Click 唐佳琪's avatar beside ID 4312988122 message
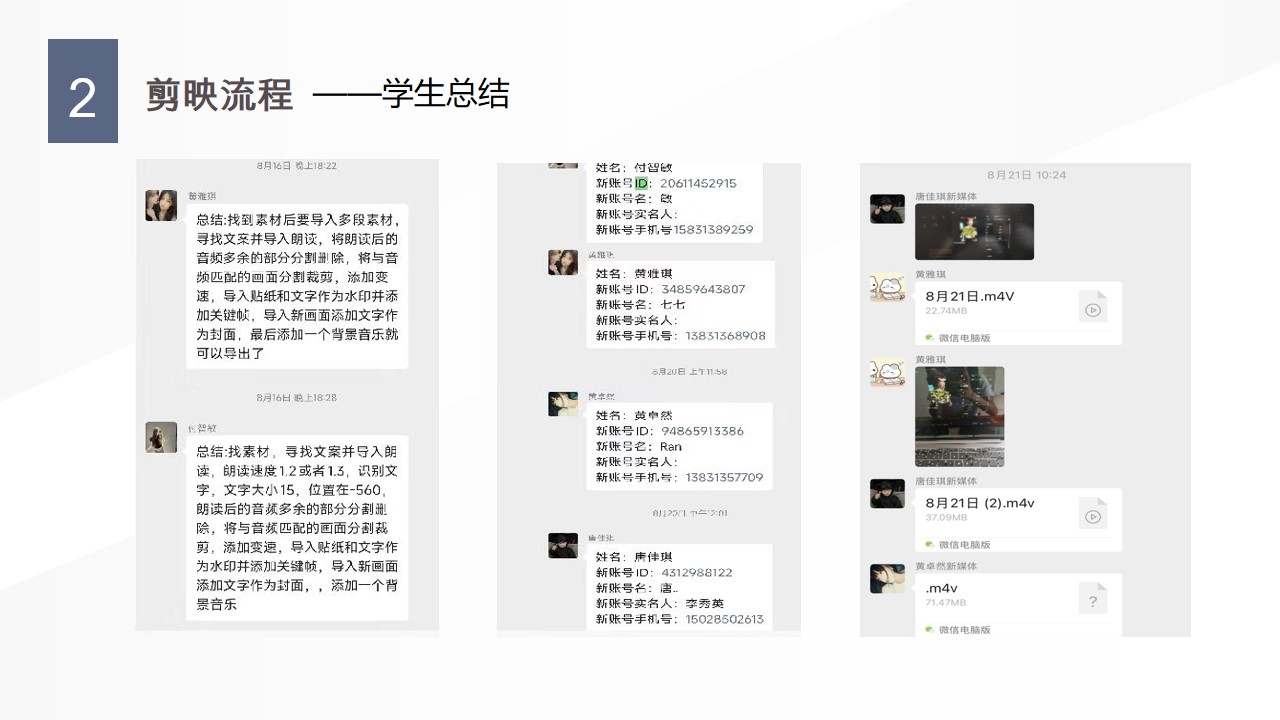Image resolution: width=1280 pixels, height=720 pixels. point(563,546)
